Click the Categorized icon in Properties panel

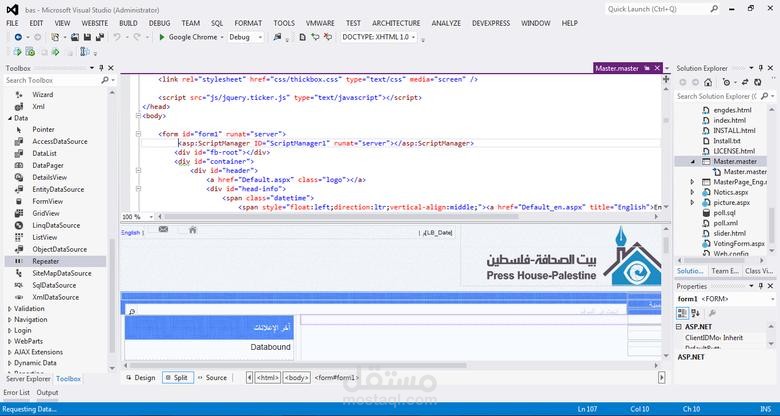(x=682, y=313)
